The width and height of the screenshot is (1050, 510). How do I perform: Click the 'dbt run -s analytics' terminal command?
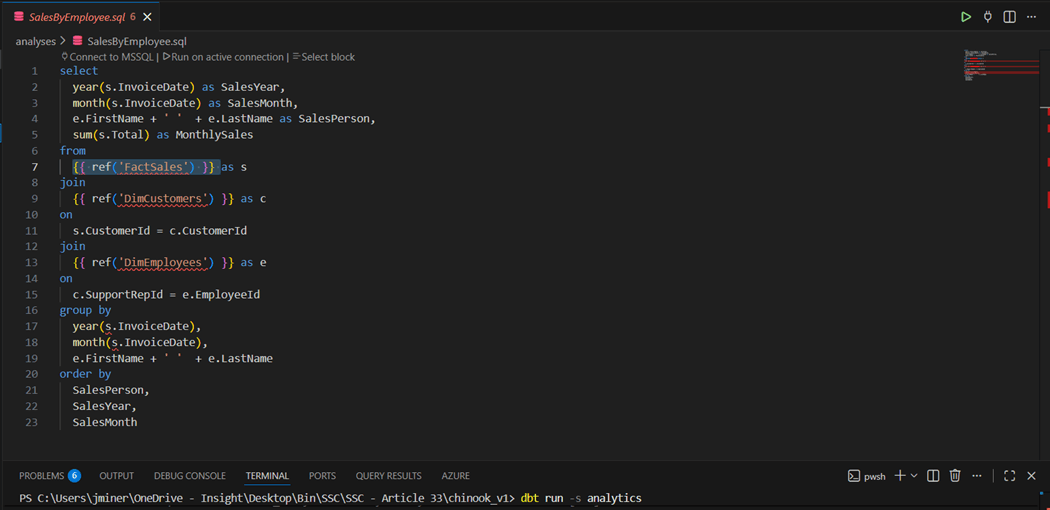[581, 498]
